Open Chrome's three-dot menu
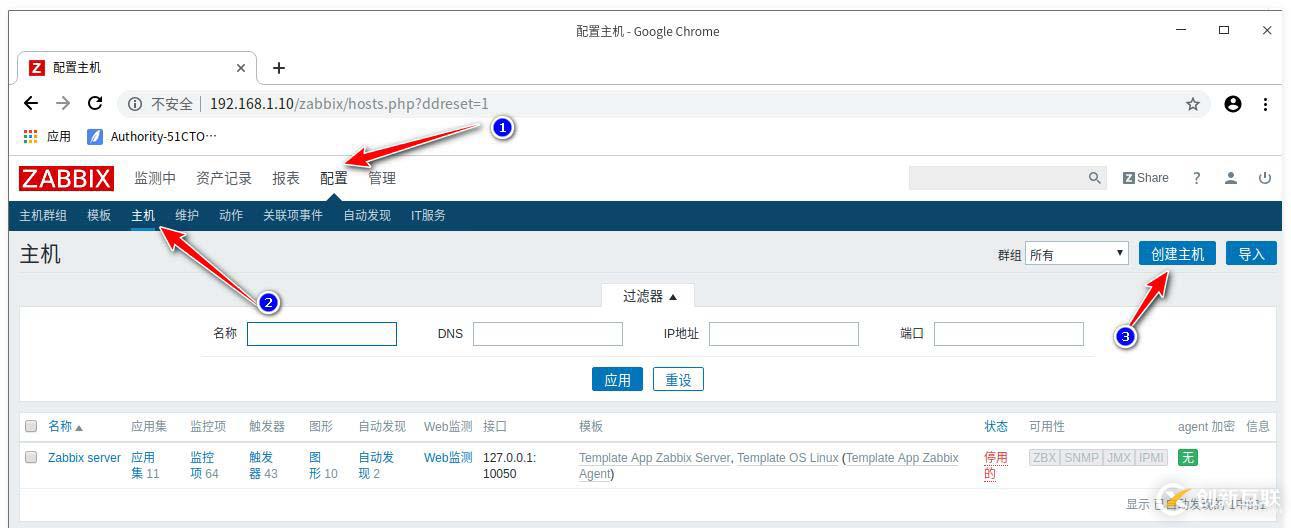The height and width of the screenshot is (528, 1291). pos(1265,104)
